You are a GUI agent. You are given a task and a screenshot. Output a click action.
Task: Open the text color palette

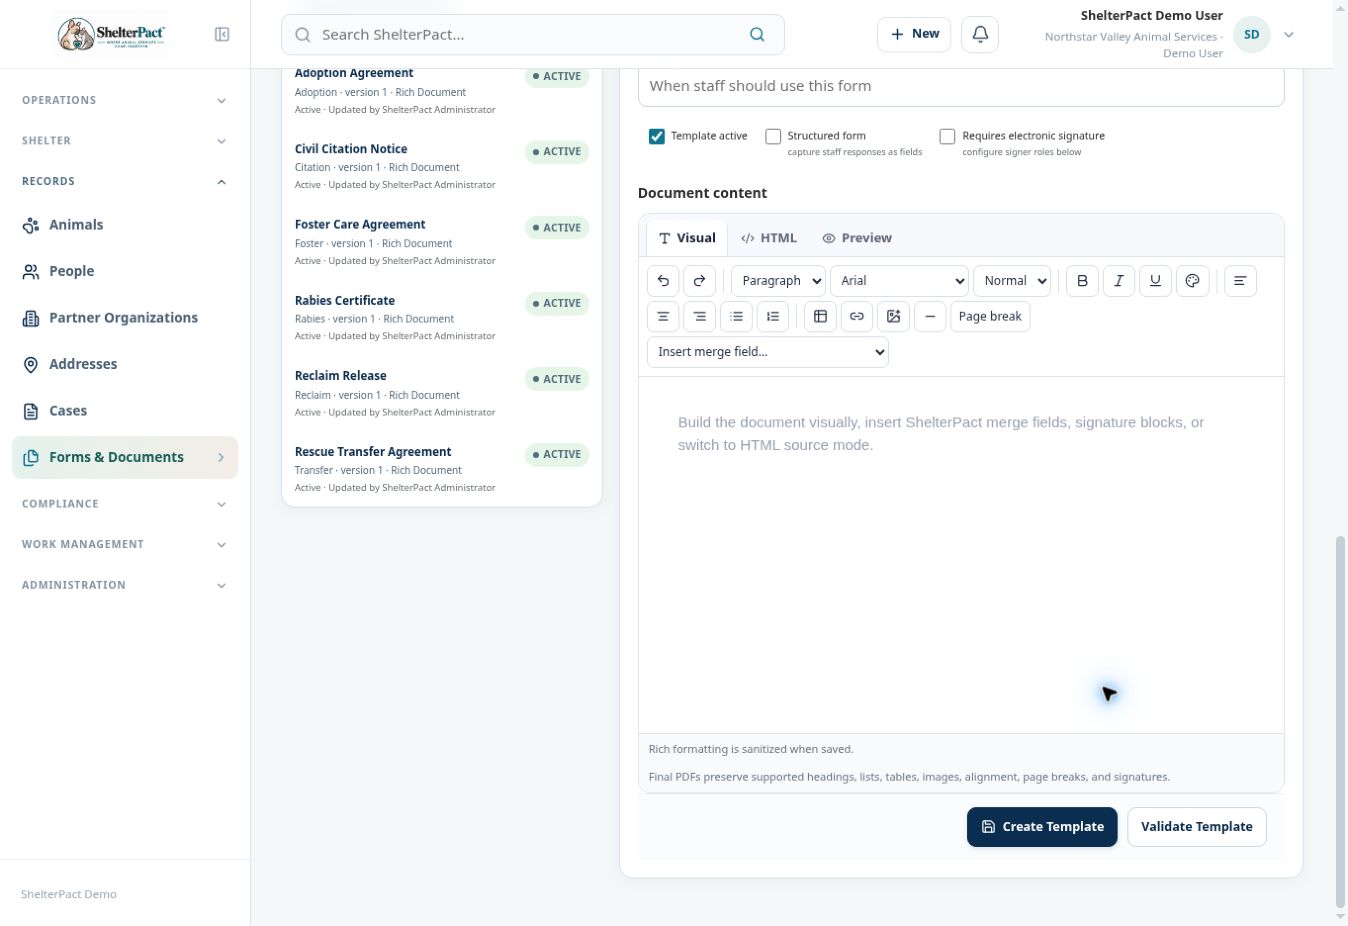1192,281
